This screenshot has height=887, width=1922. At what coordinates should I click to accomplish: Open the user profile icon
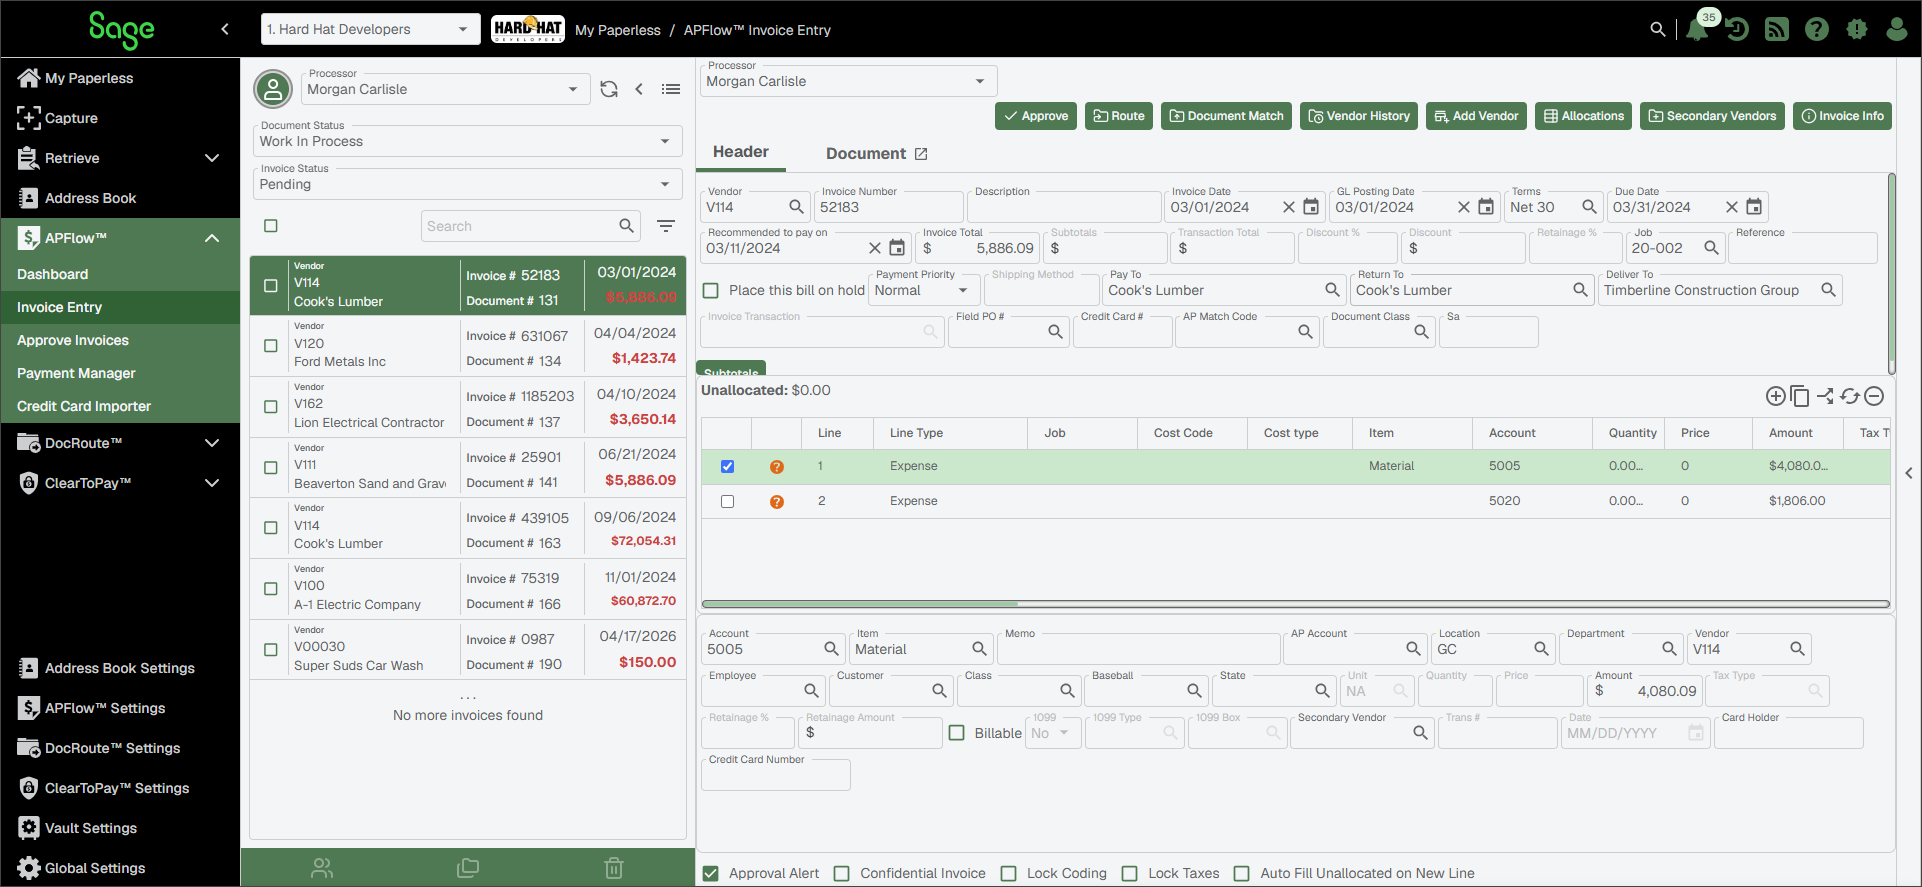pos(1896,29)
